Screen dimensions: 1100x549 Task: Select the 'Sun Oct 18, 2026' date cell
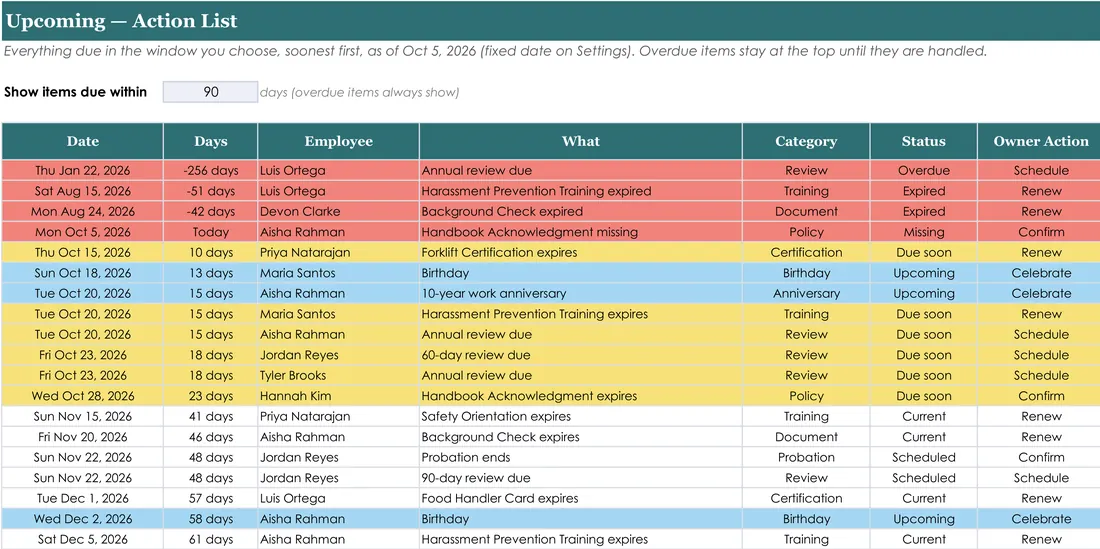click(83, 273)
